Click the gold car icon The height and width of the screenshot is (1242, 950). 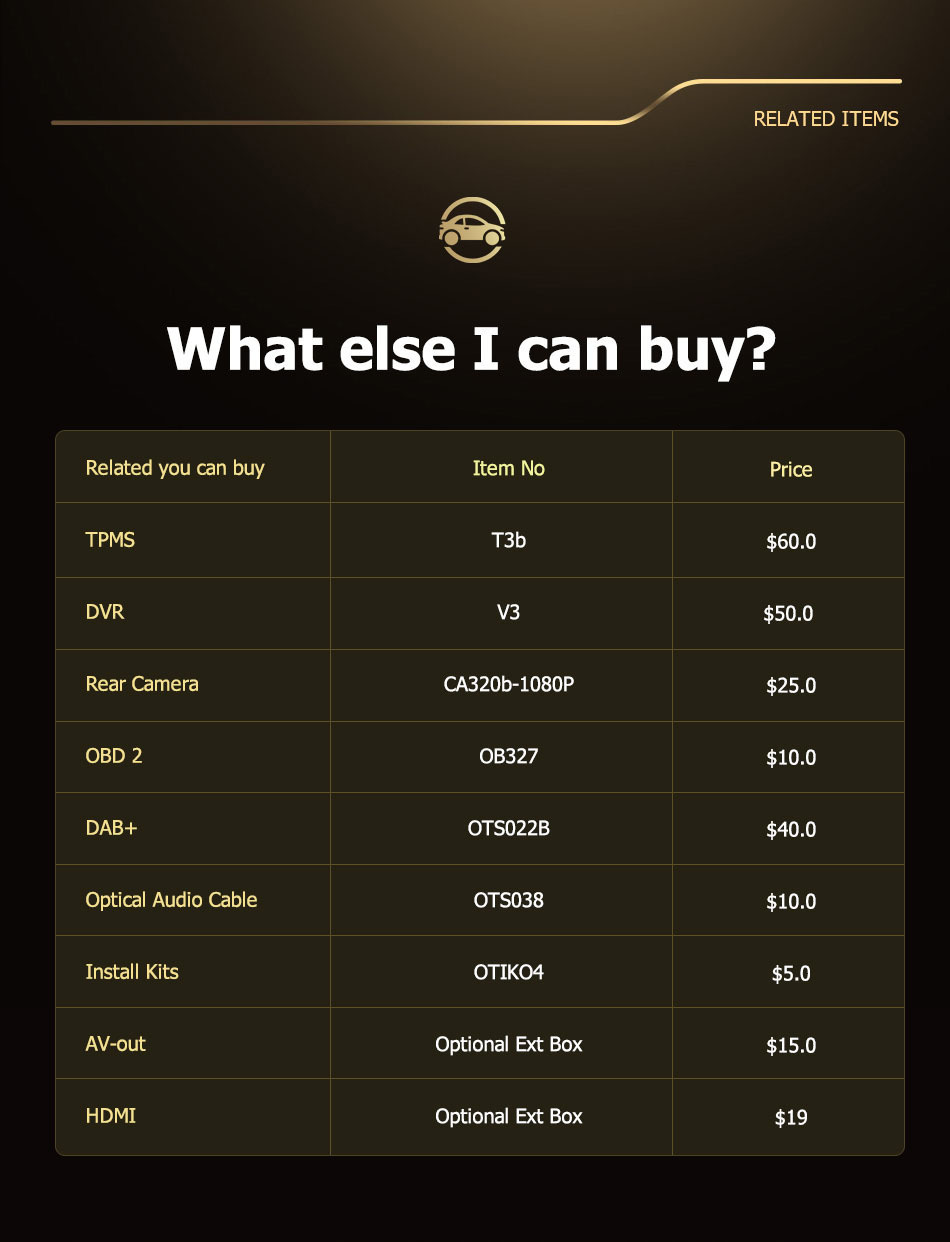[x=473, y=231]
